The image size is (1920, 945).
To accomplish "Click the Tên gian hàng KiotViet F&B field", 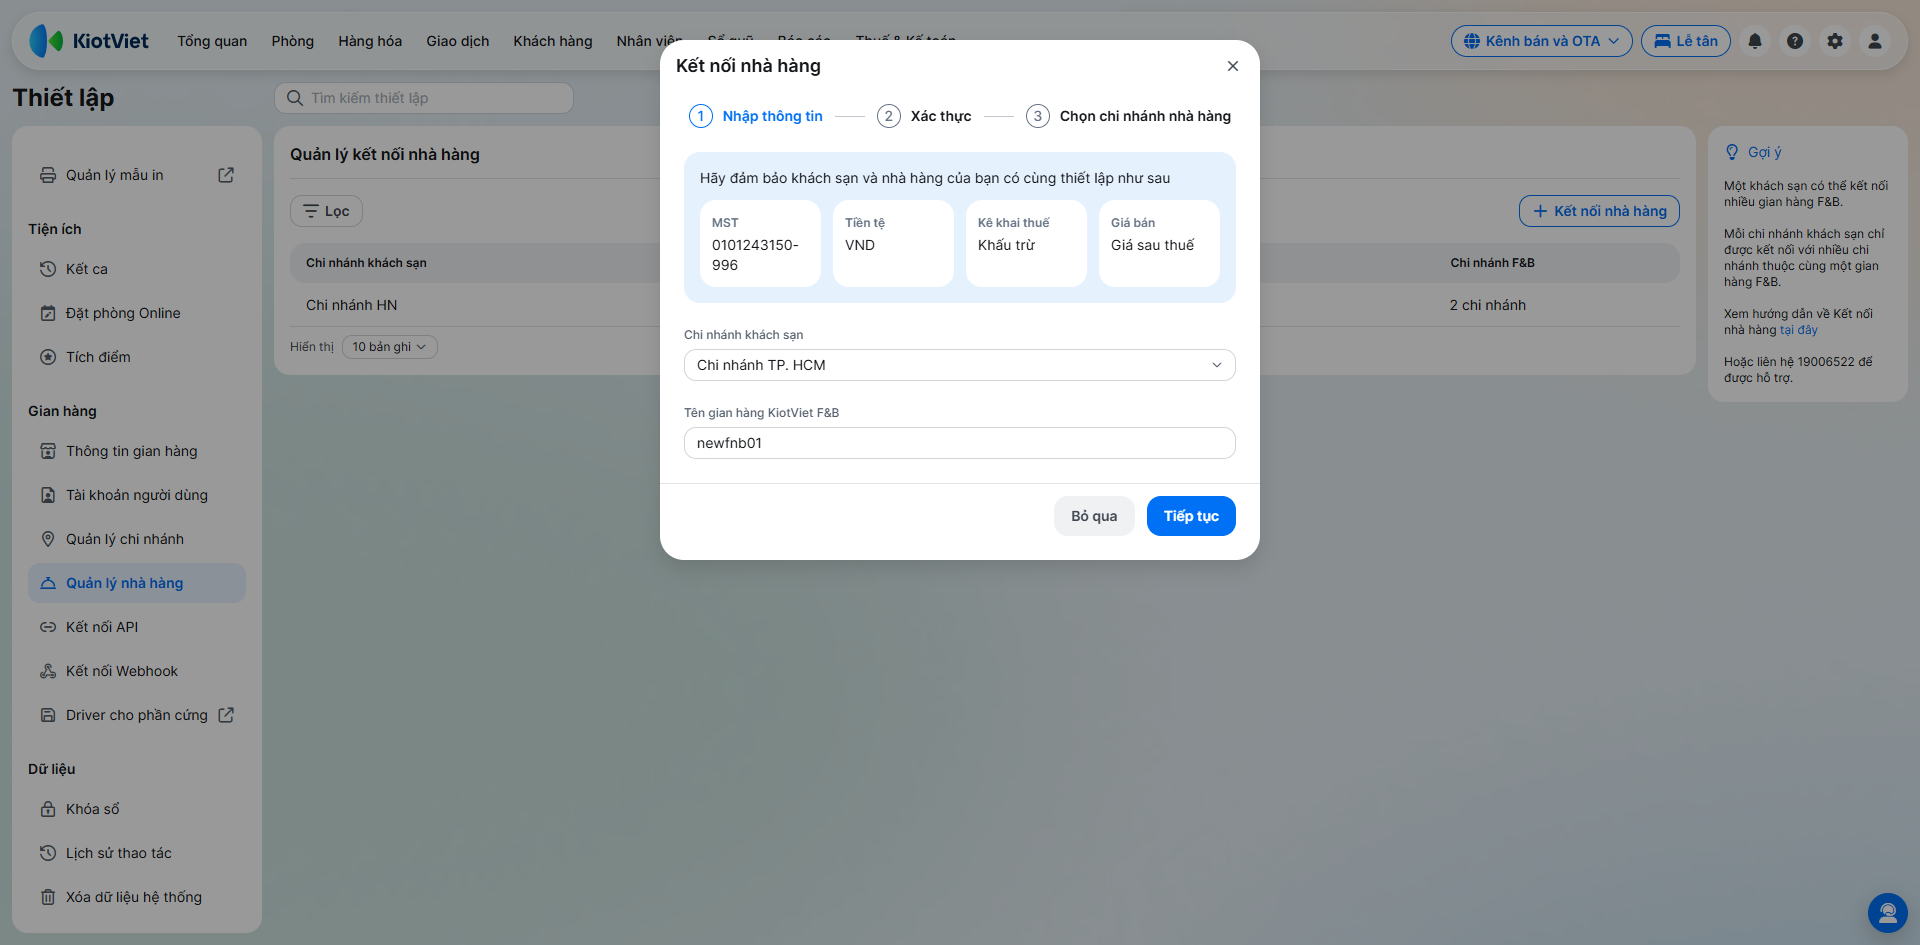I will 960,443.
